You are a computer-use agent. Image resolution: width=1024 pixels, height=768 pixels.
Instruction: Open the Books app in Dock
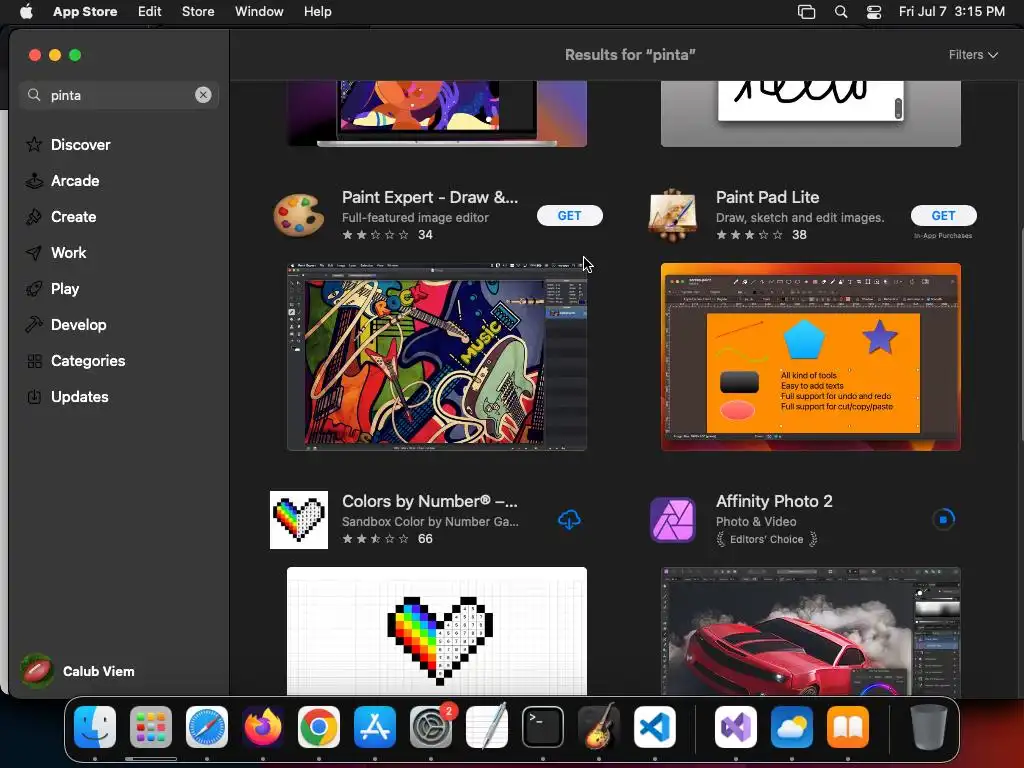[848, 727]
